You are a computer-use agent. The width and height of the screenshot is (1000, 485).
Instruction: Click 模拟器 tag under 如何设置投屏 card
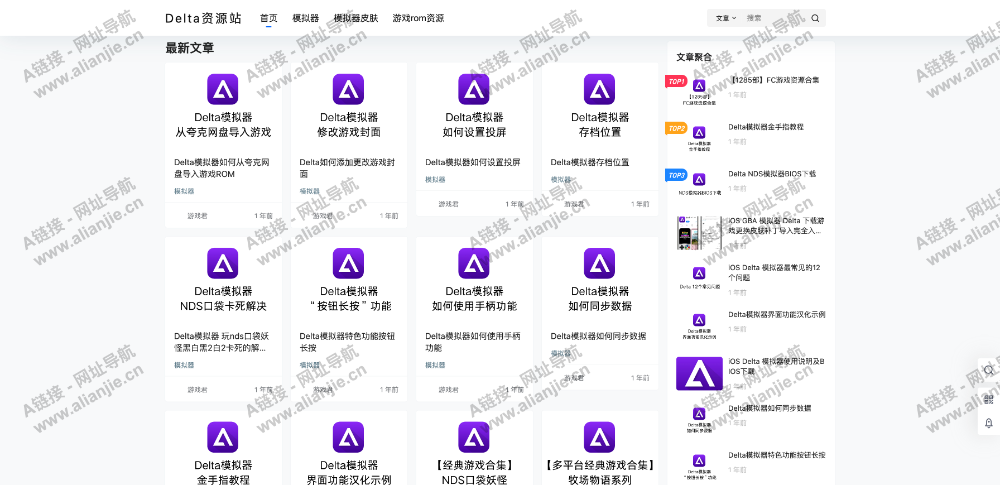click(x=436, y=179)
